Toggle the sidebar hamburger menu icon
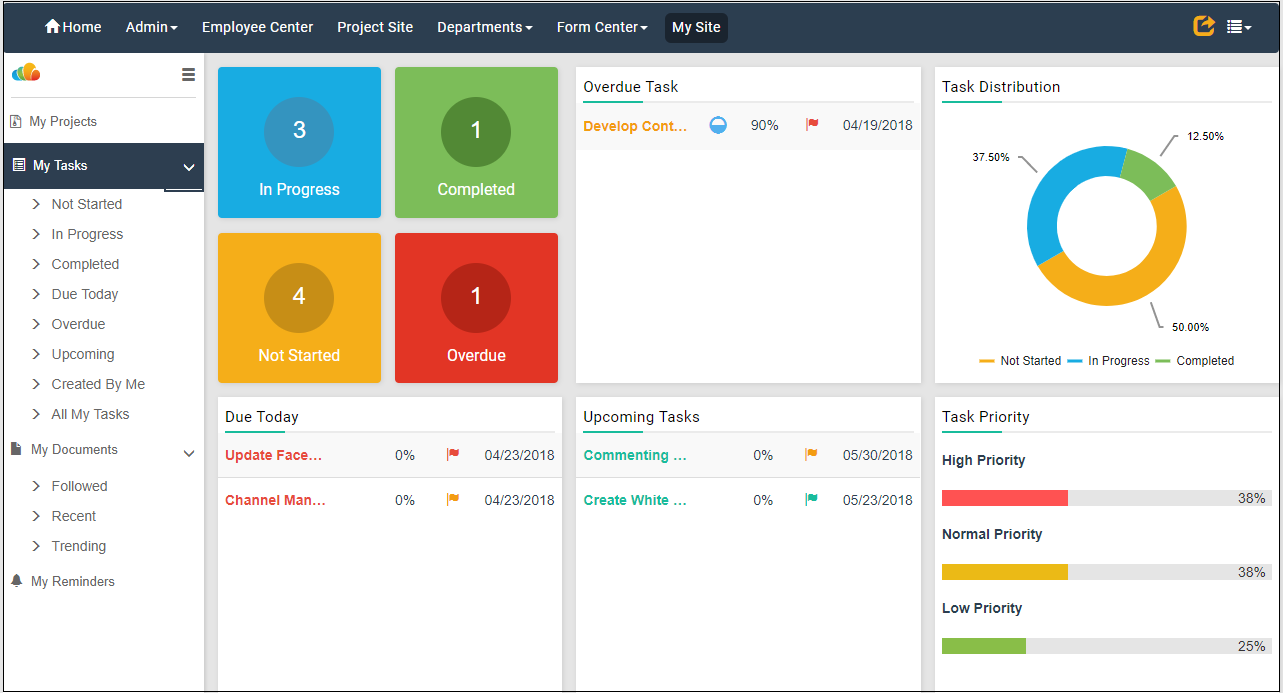 click(188, 74)
